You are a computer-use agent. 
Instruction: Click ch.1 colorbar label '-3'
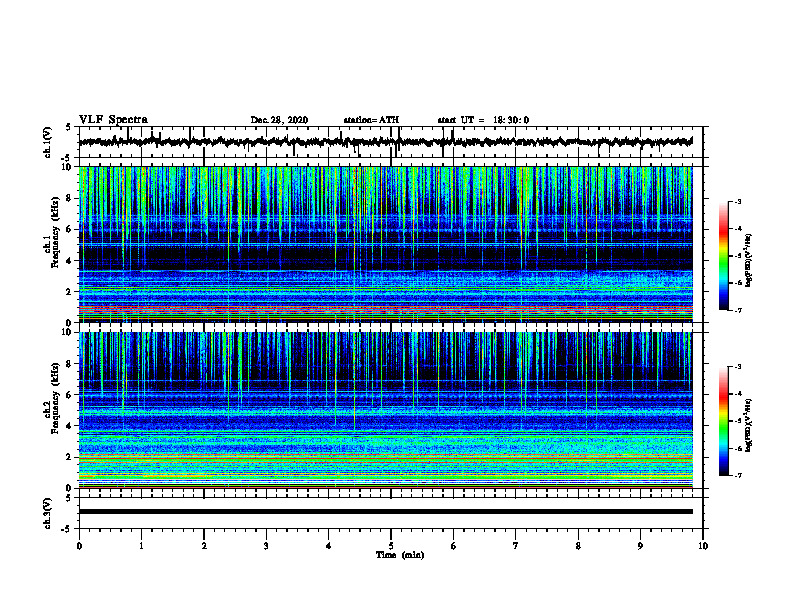click(737, 201)
